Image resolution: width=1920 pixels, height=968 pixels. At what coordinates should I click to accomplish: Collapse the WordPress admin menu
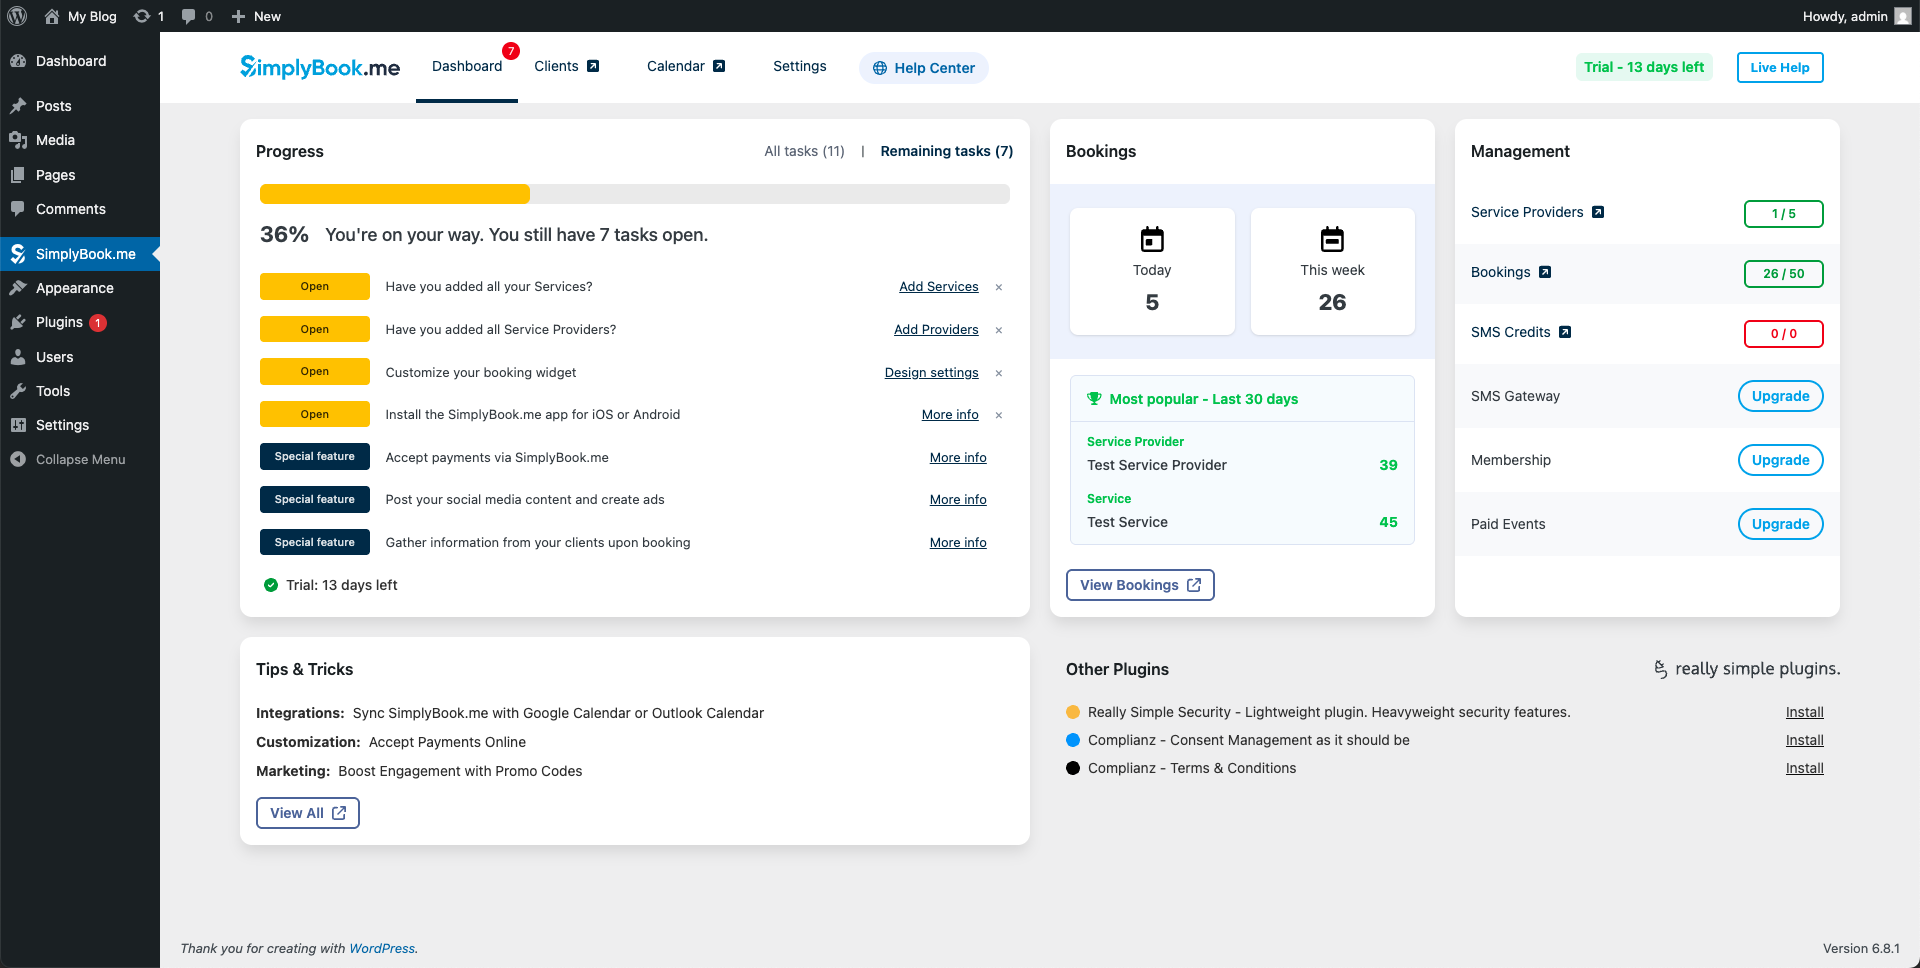80,460
